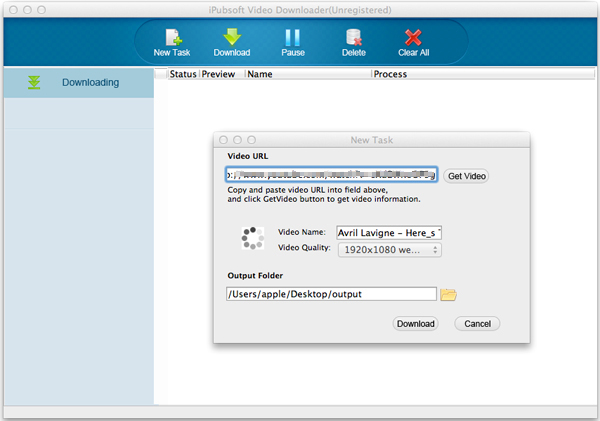Viewport: 600px width, 421px height.
Task: Click the Preview column header
Action: 221,74
